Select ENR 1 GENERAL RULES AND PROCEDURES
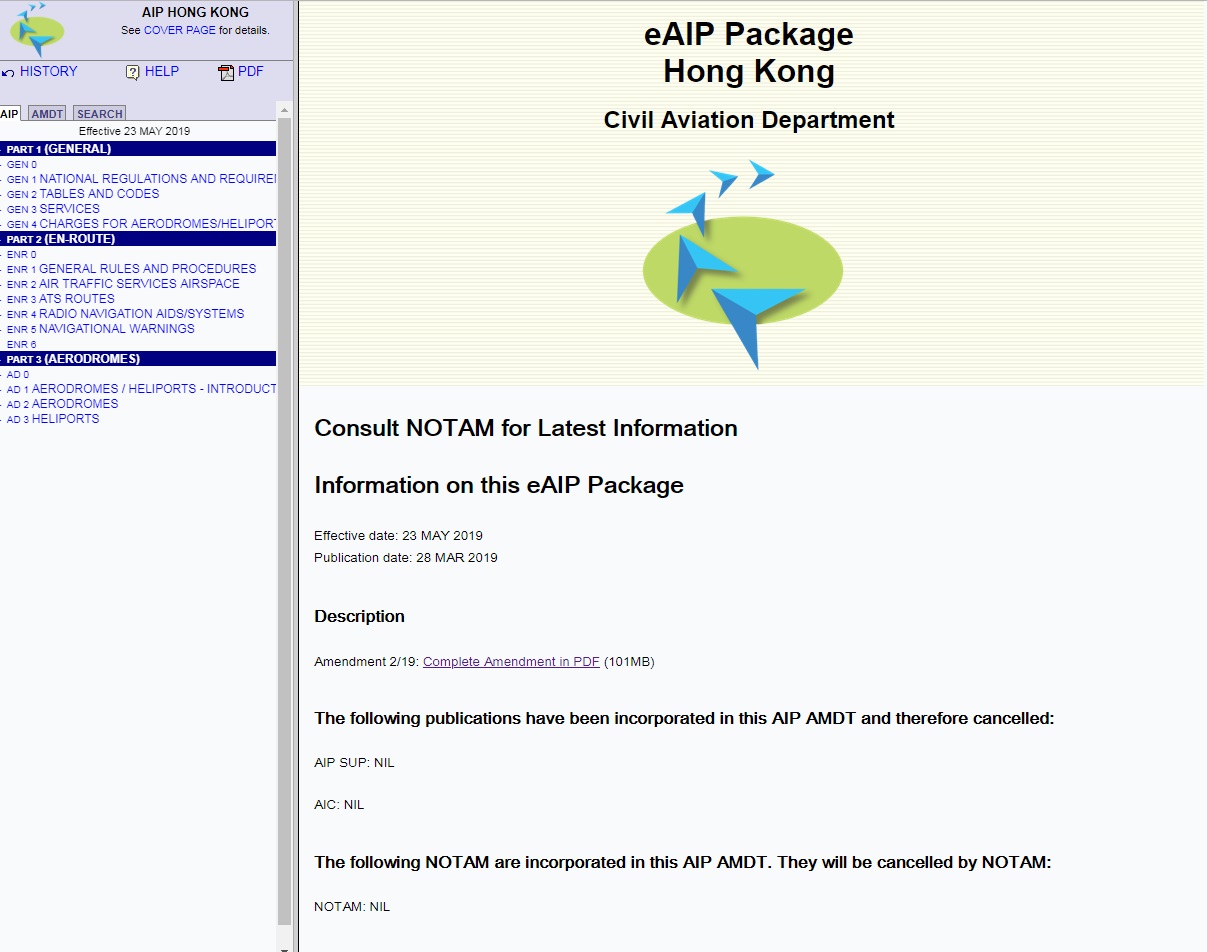Viewport: 1207px width, 952px height. tap(132, 268)
